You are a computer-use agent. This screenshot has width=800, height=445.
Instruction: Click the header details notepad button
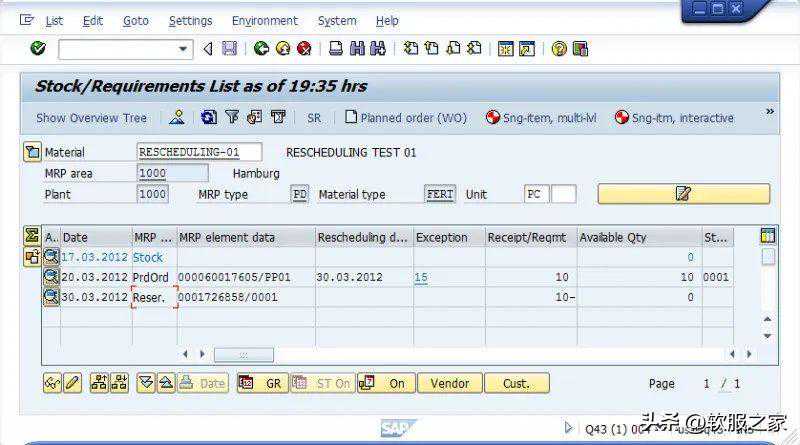683,194
